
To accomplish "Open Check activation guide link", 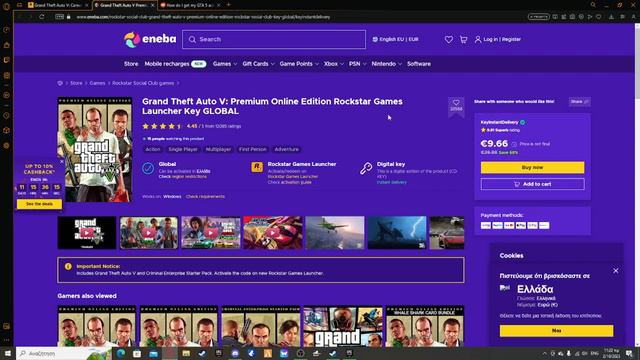I will coord(289,182).
